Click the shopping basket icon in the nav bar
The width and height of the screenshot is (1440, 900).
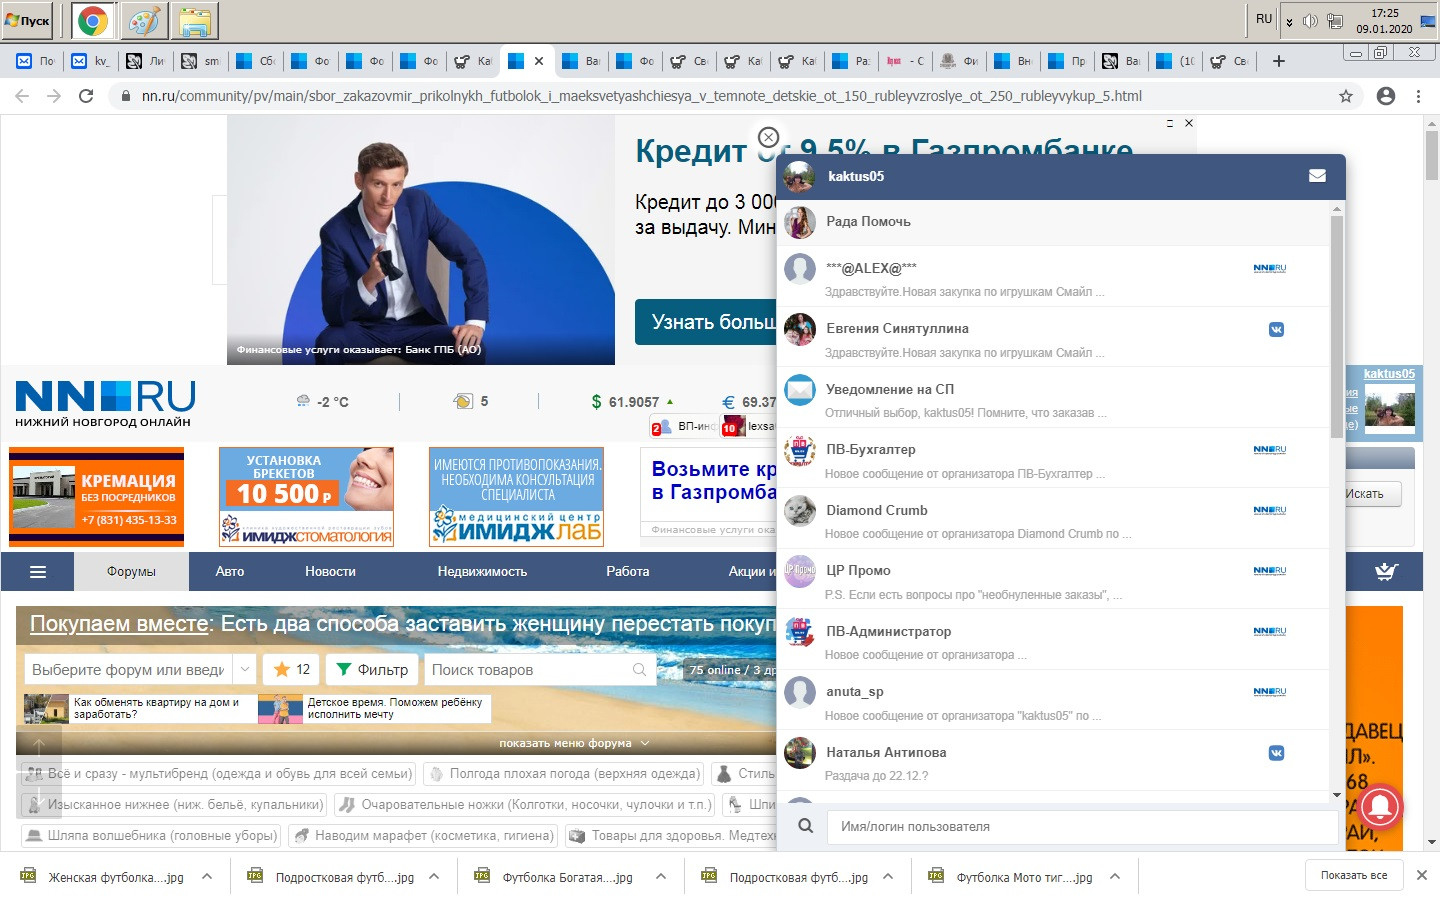click(x=1386, y=572)
